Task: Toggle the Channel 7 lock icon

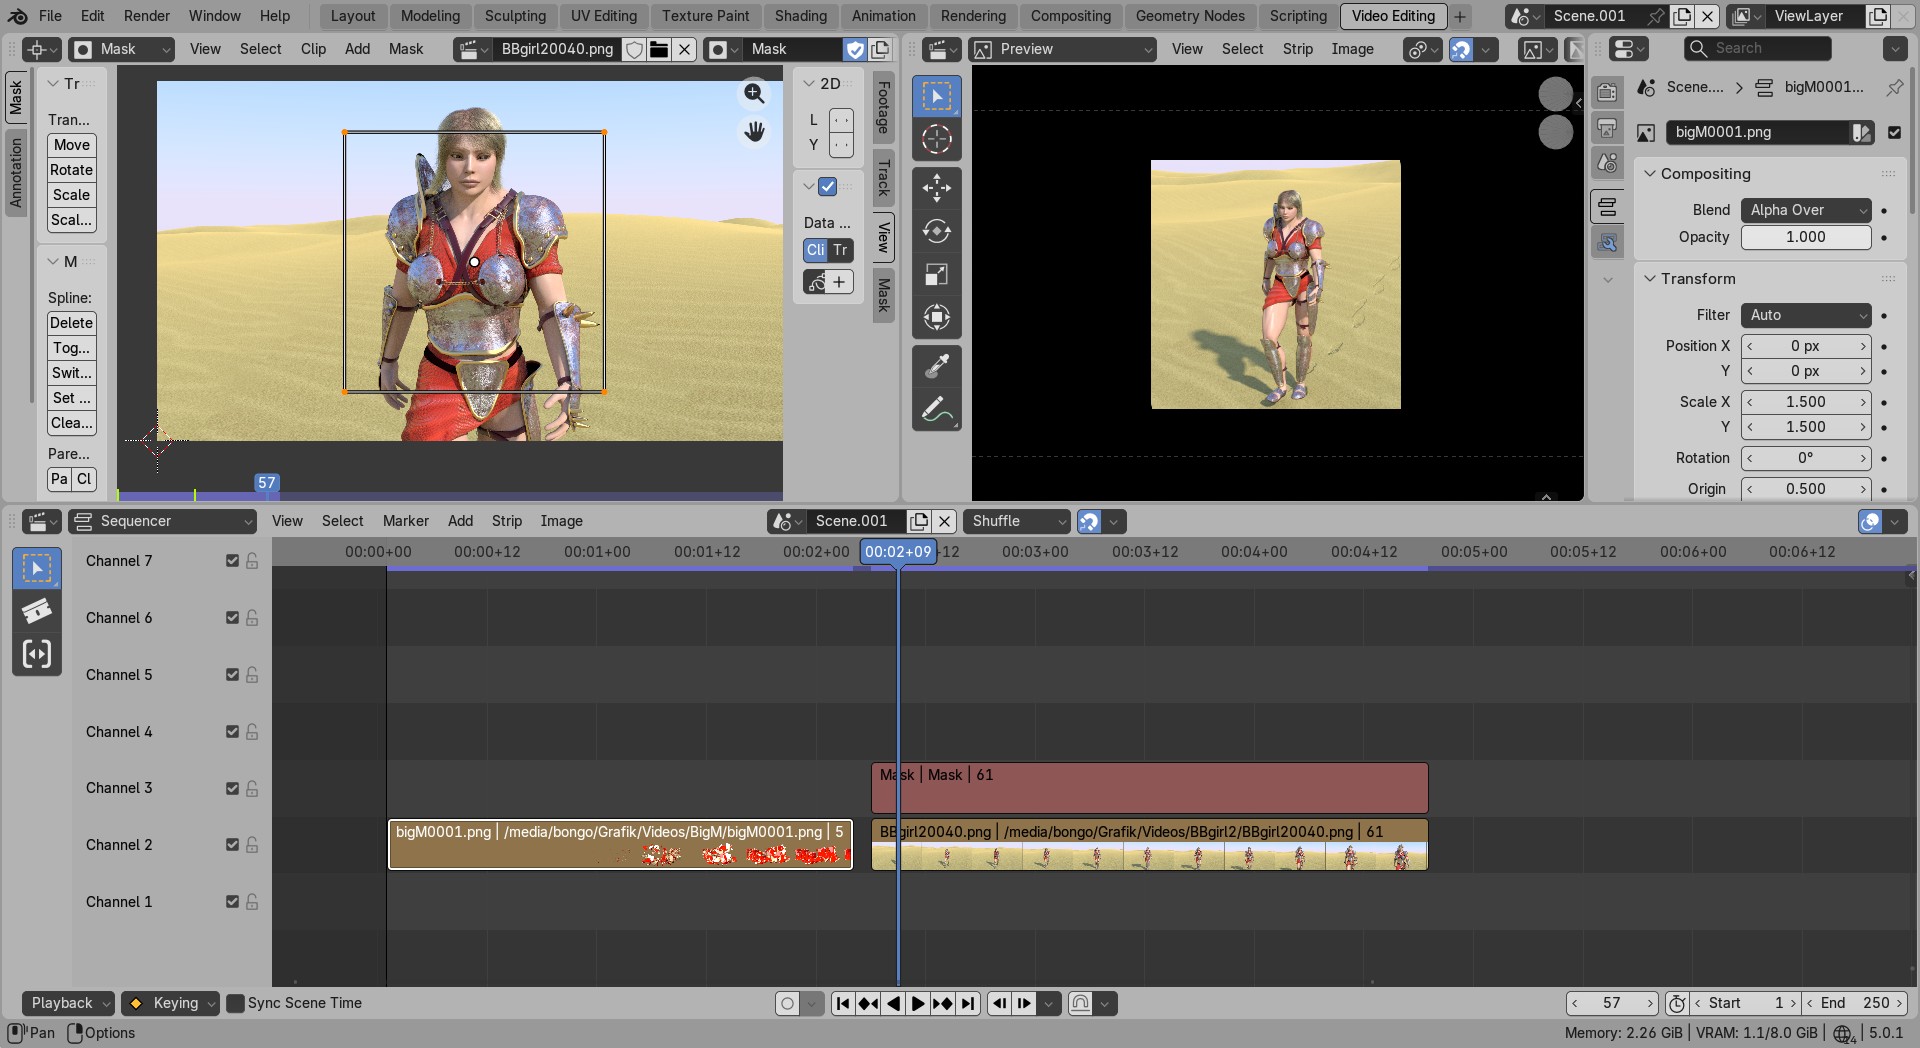Action: tap(252, 561)
